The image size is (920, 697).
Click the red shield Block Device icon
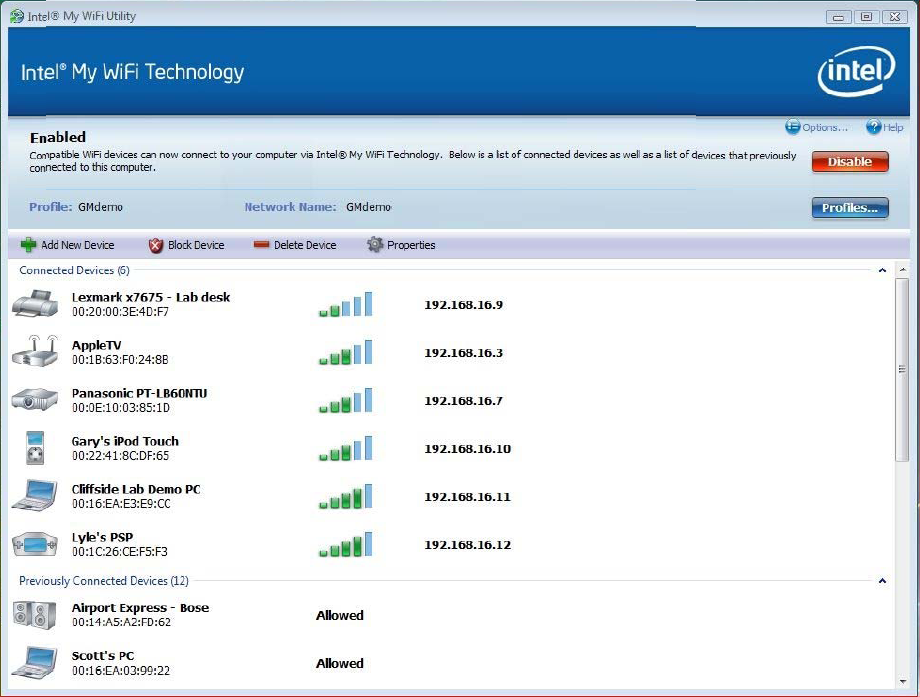pyautogui.click(x=155, y=245)
